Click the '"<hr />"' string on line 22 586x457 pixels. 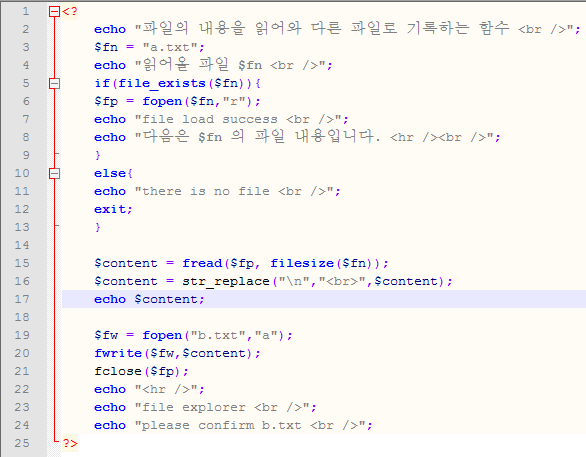pos(166,389)
